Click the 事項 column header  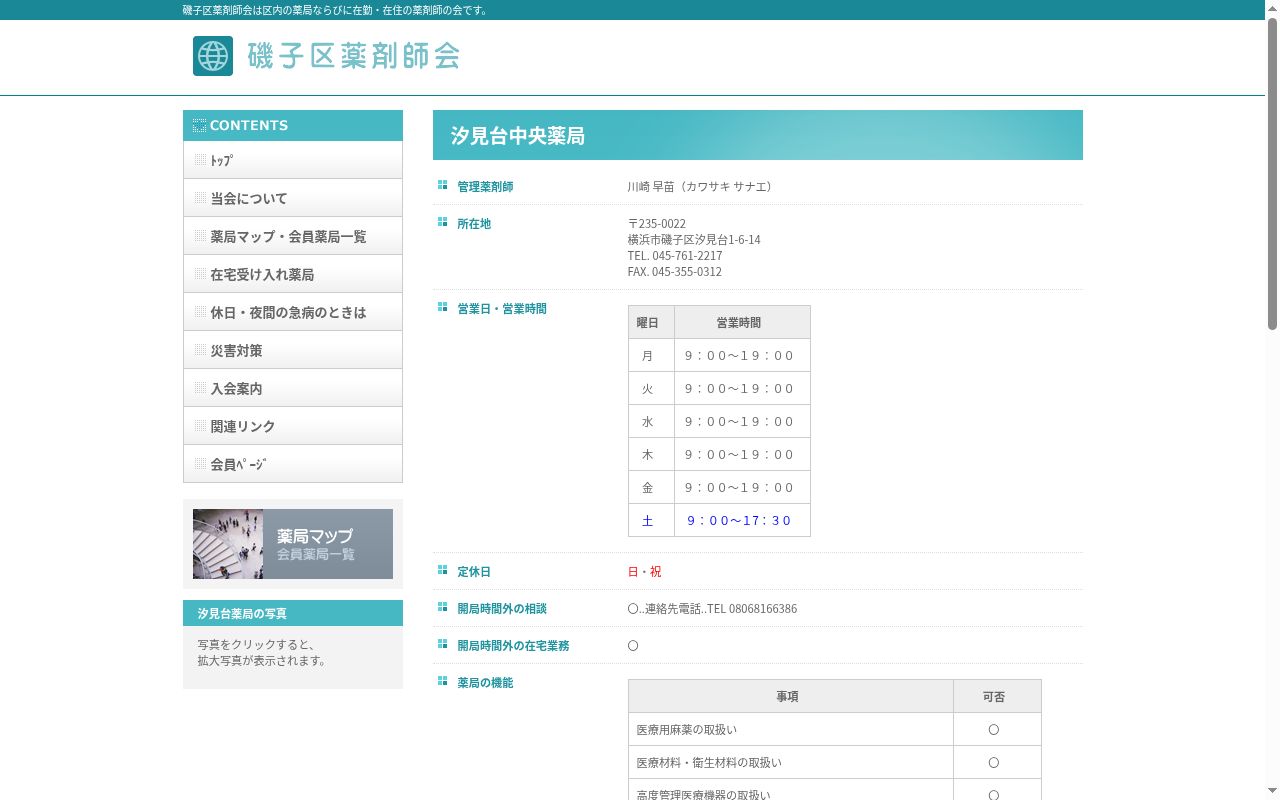pyautogui.click(x=791, y=696)
